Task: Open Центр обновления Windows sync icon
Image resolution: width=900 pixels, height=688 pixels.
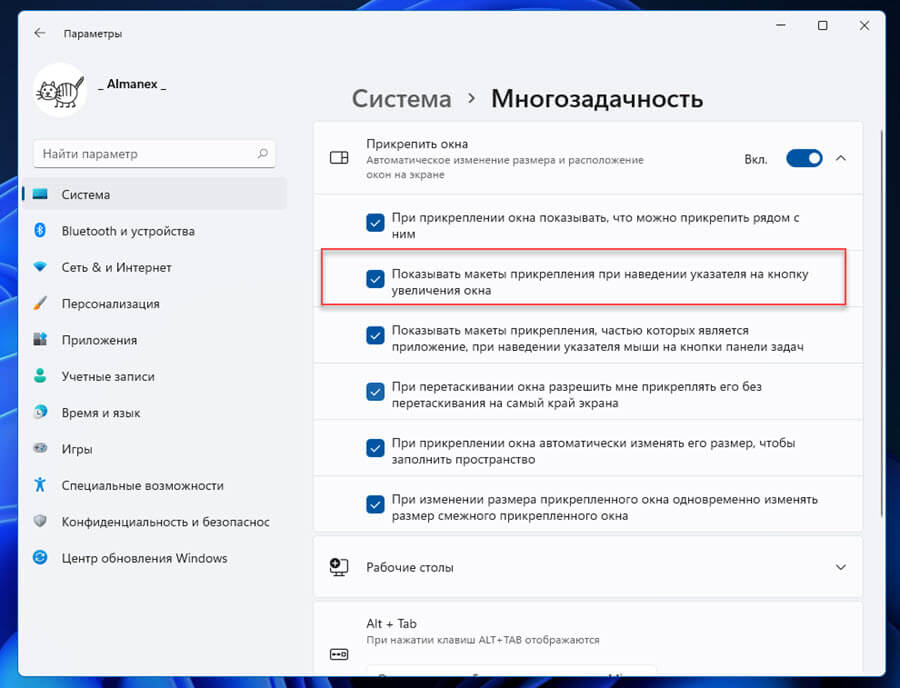Action: (40, 557)
